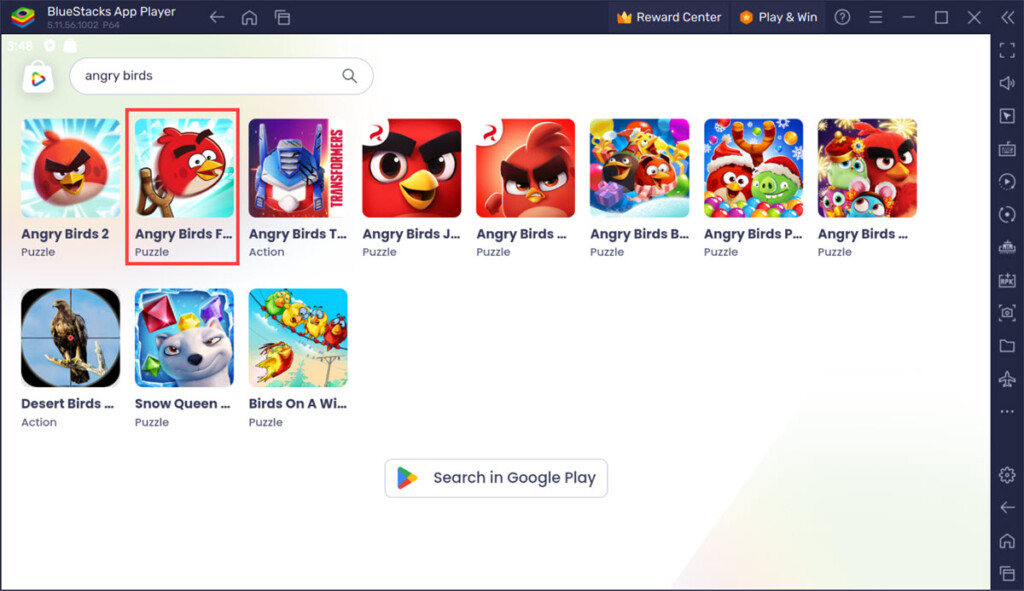Open the memory trim icon in the sidebar

[x=1007, y=248]
